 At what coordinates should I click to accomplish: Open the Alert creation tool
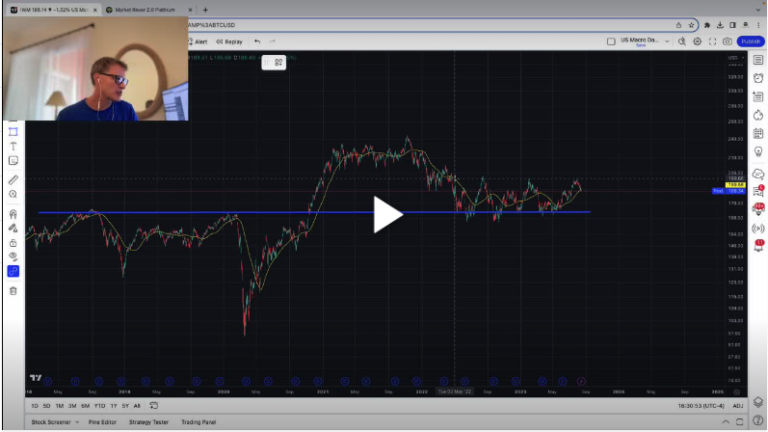(198, 42)
